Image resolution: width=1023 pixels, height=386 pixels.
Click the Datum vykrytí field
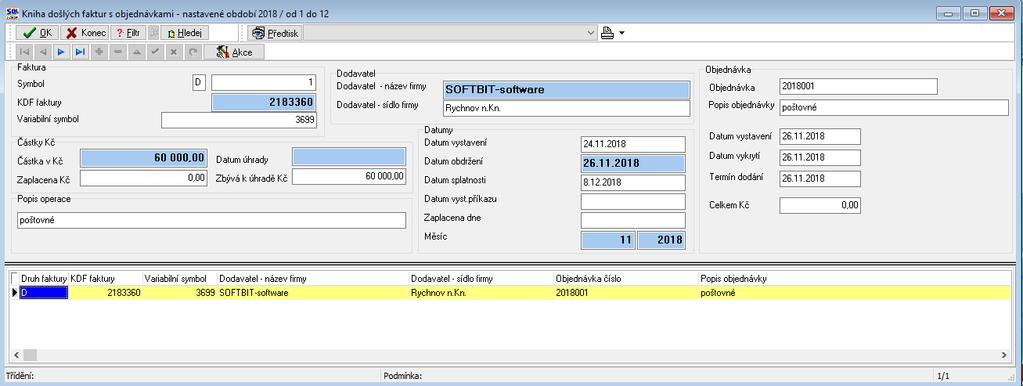[x=819, y=157]
